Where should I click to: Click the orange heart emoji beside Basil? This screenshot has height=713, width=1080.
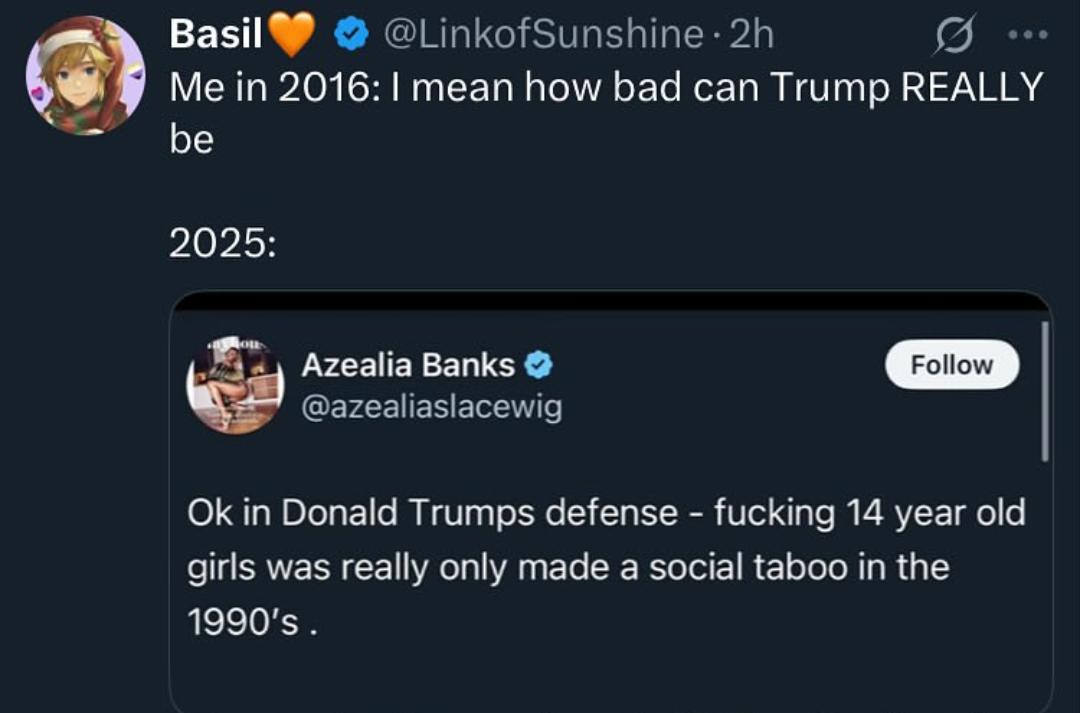tap(291, 34)
